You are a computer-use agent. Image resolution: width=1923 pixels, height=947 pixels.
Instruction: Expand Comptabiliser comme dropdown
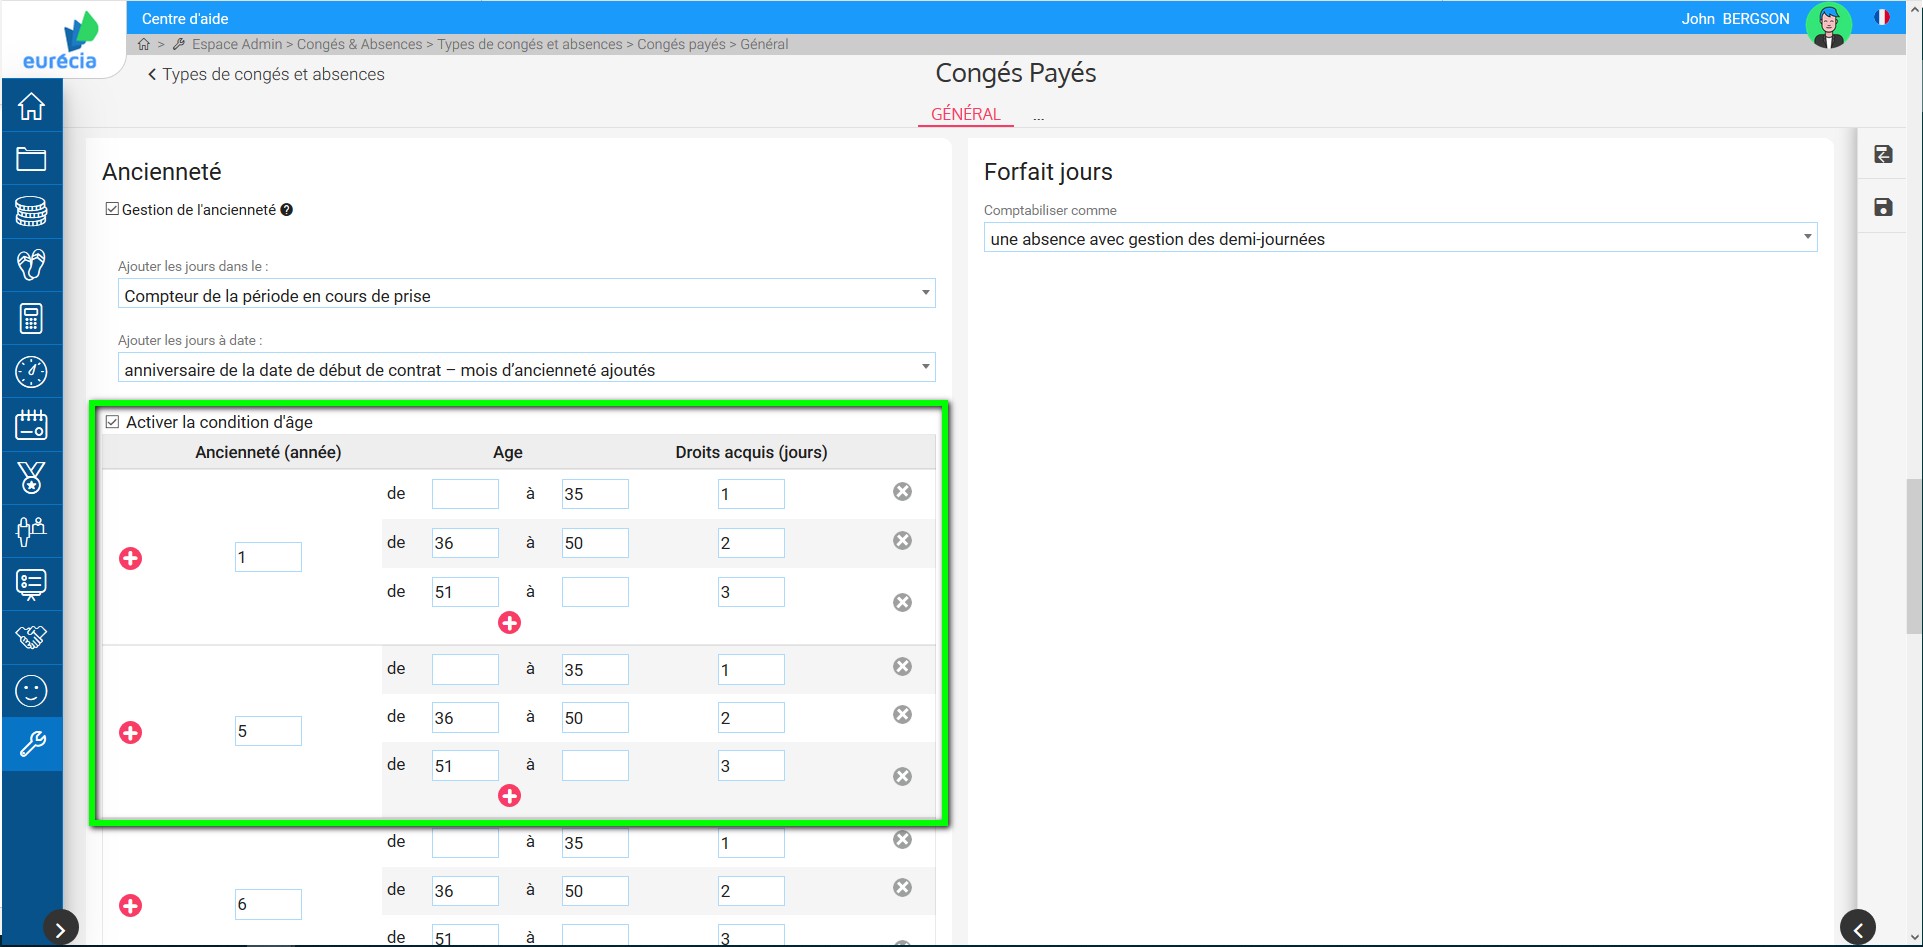(x=1399, y=238)
